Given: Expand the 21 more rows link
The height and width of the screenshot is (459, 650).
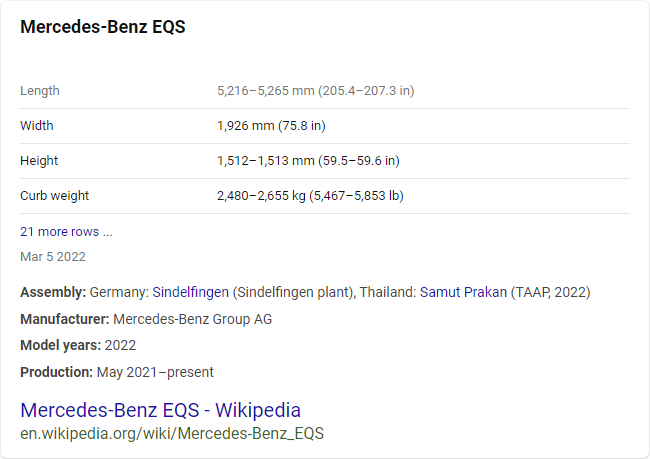Looking at the screenshot, I should 66,231.
